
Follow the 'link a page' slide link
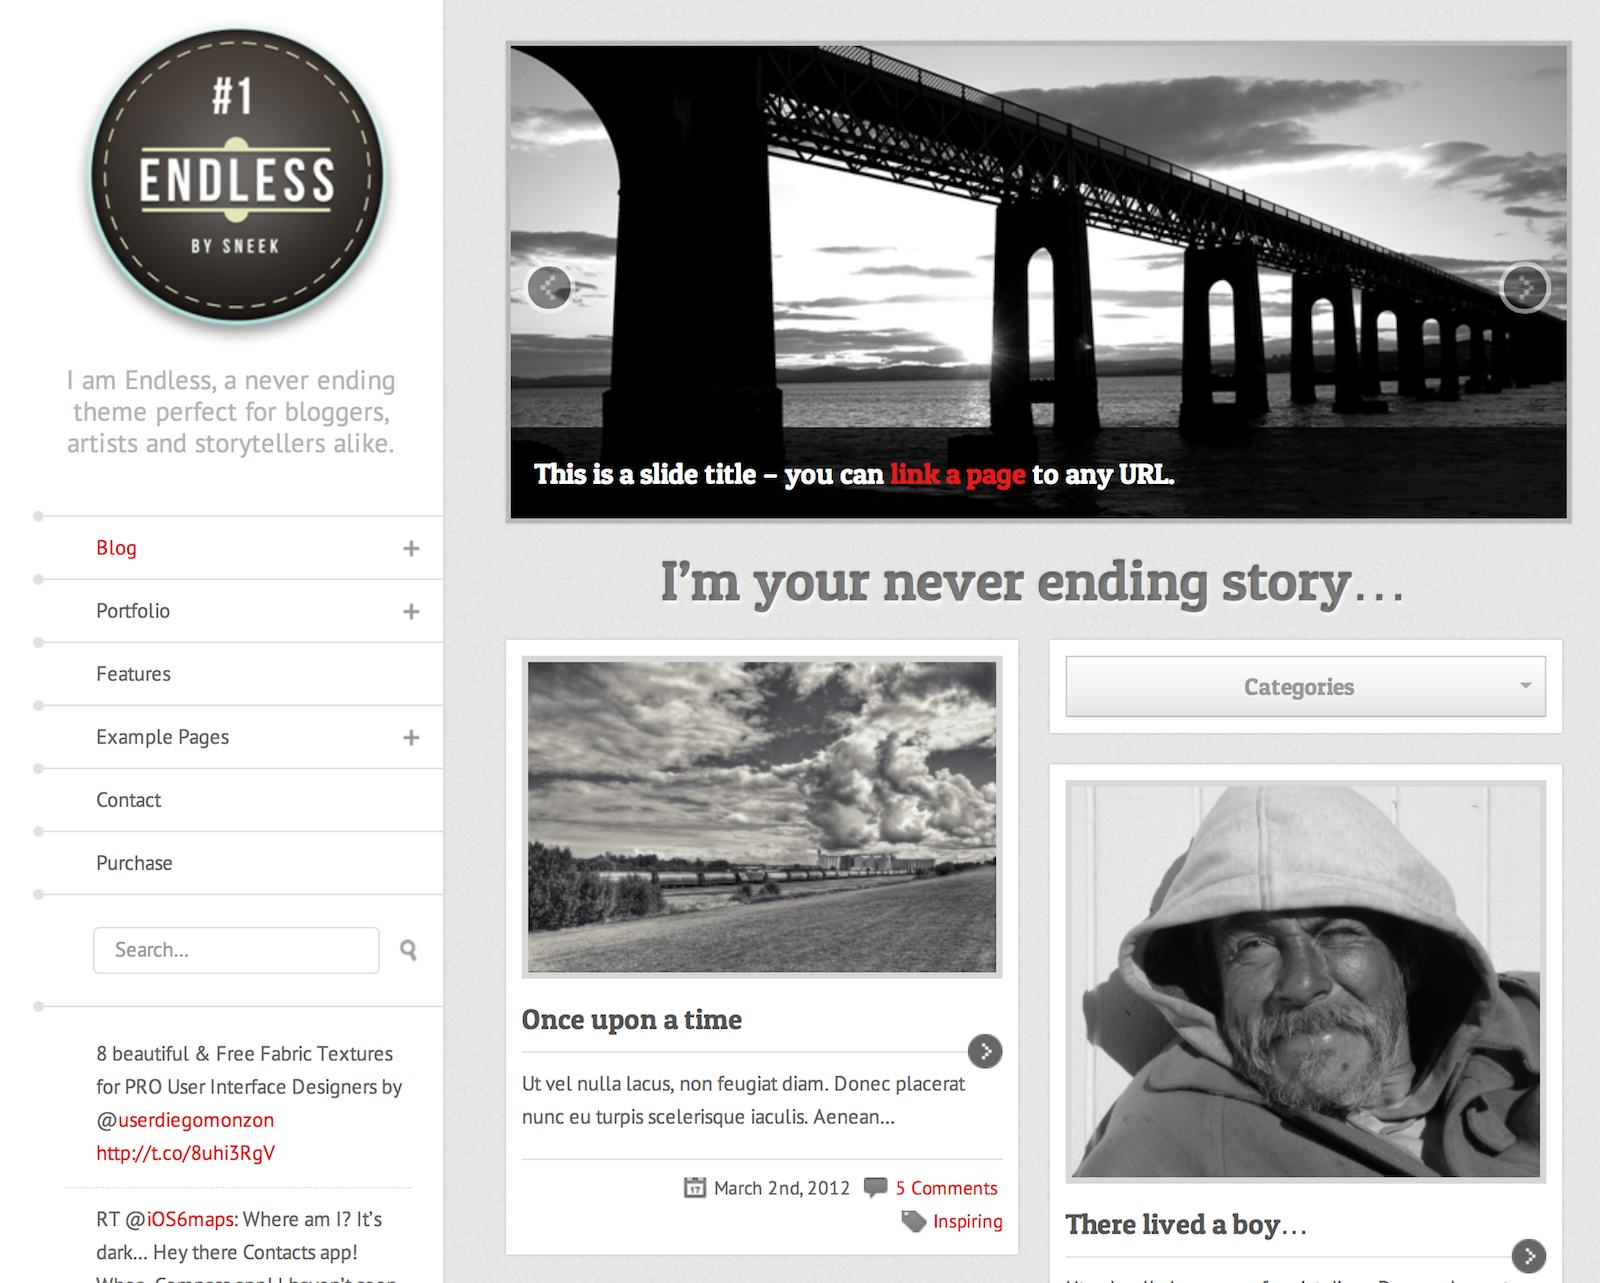click(x=958, y=474)
